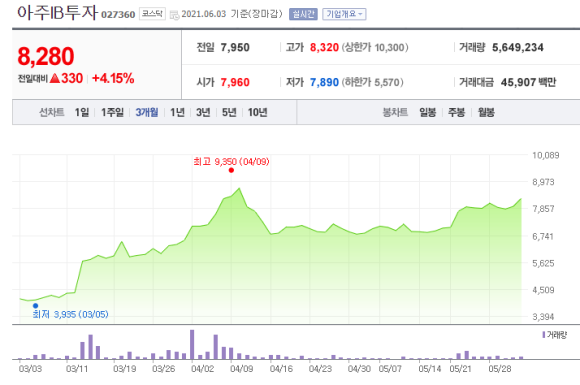The height and width of the screenshot is (385, 580).
Task: Switch to 일봉 candle chart
Action: coord(428,112)
